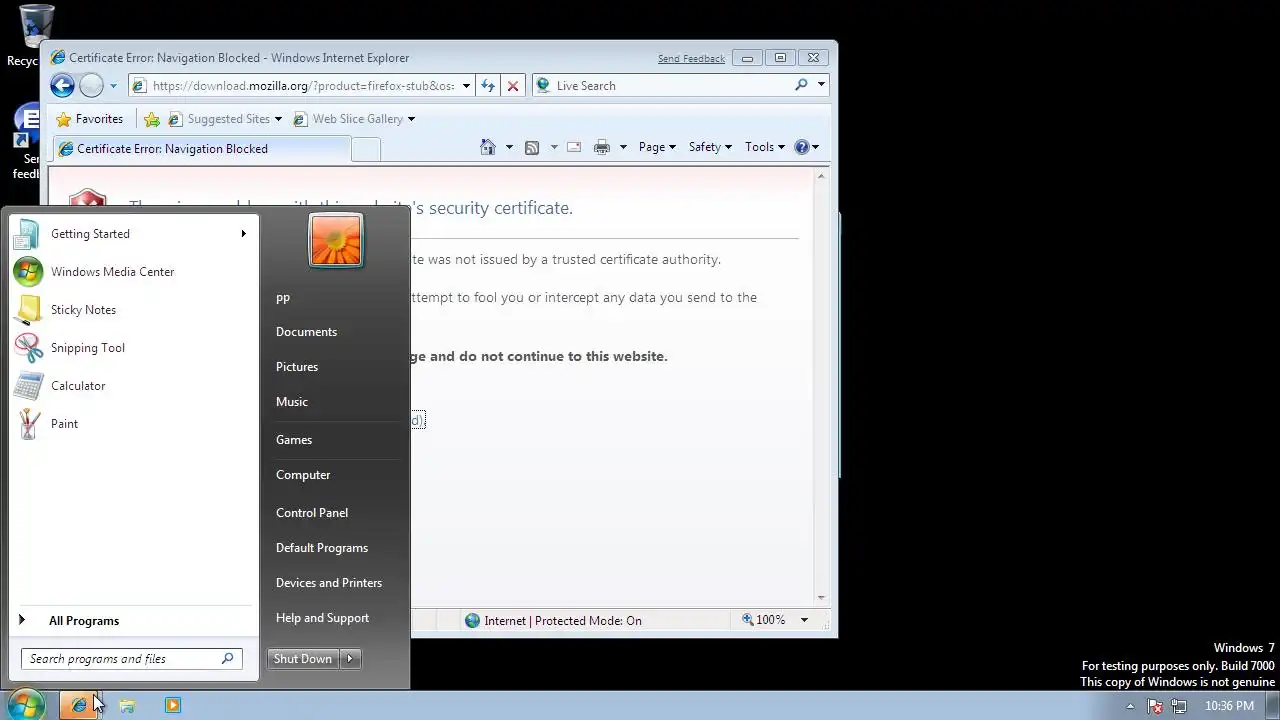Click the Print icon
Screen dimensions: 1280x720
click(x=602, y=147)
